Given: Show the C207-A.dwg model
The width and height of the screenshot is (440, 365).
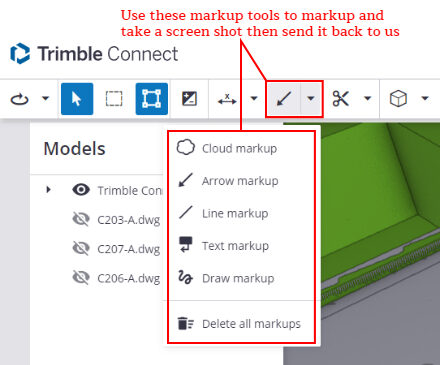Looking at the screenshot, I should point(81,248).
